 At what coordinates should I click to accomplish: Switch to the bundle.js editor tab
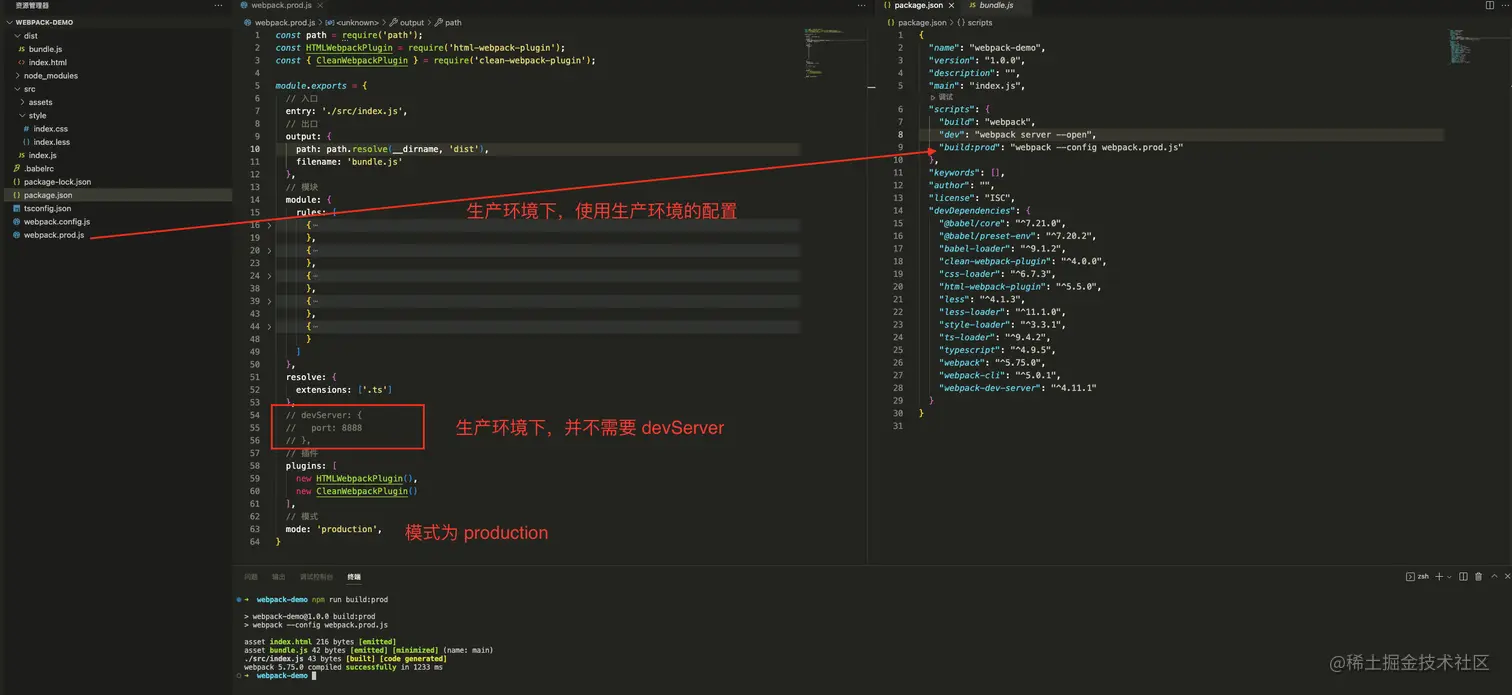click(x=996, y=6)
